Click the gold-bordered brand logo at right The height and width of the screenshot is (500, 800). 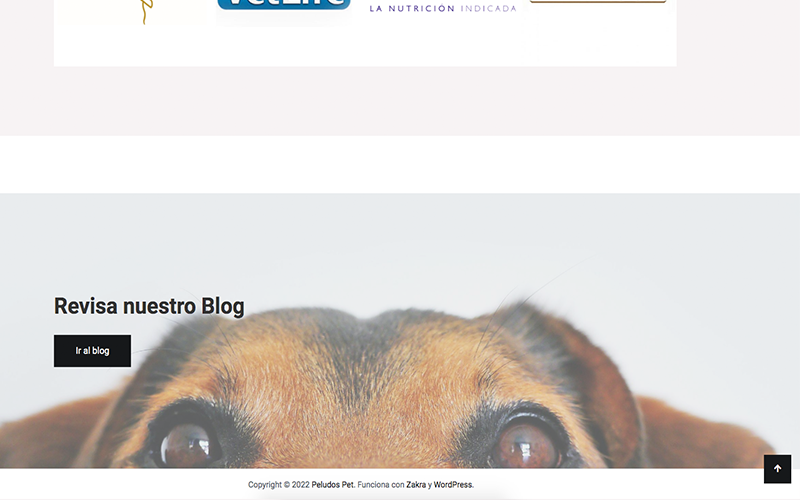(598, 2)
